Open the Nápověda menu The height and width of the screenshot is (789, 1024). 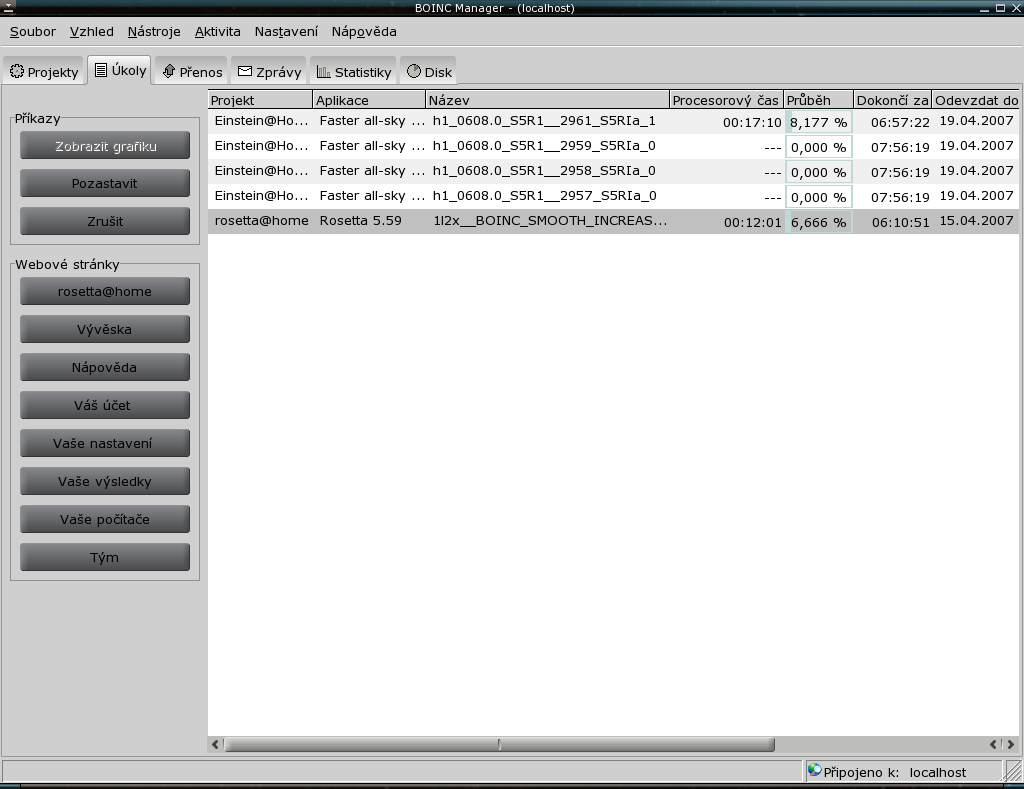point(364,31)
